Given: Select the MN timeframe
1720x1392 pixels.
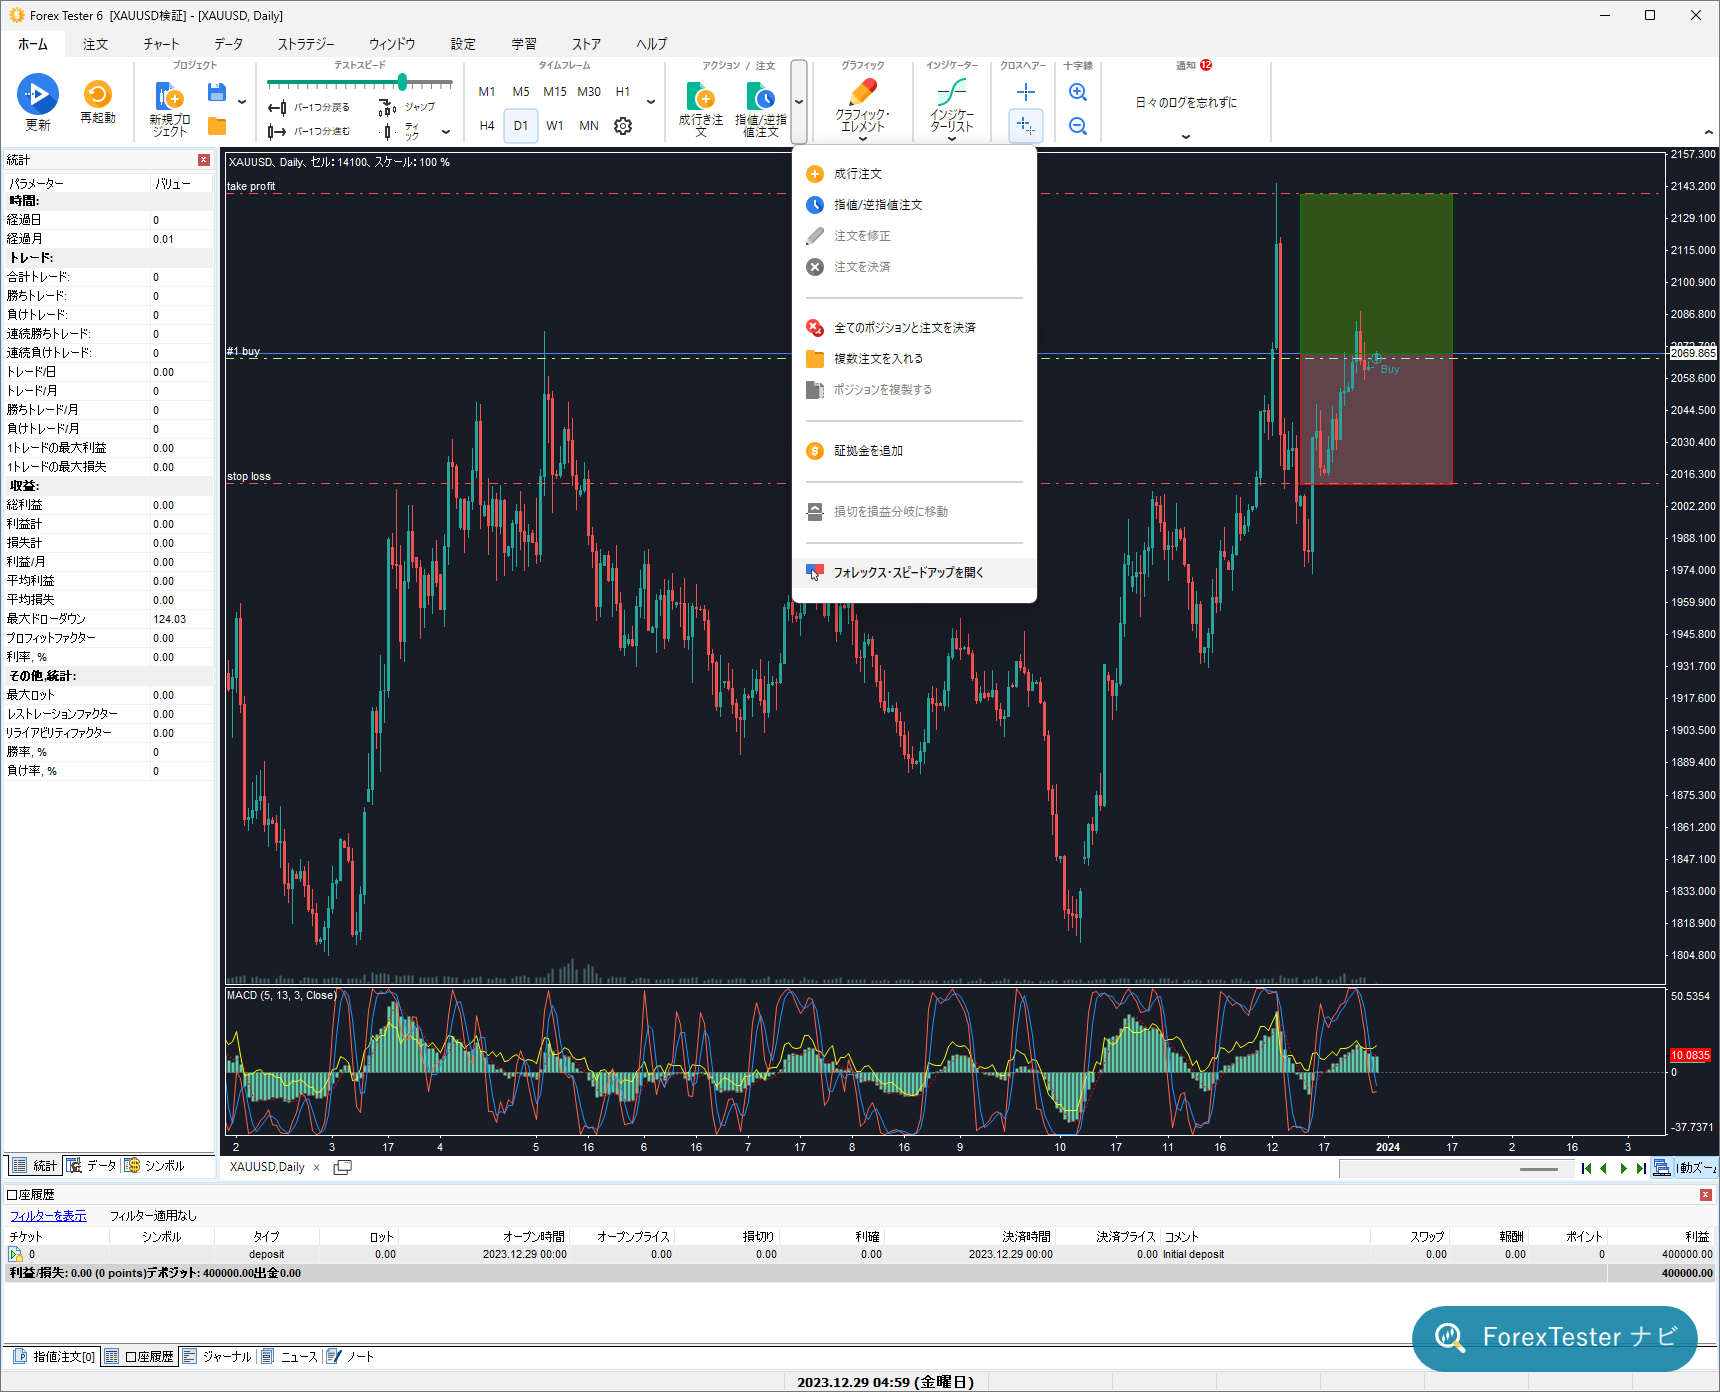Looking at the screenshot, I should pyautogui.click(x=589, y=126).
